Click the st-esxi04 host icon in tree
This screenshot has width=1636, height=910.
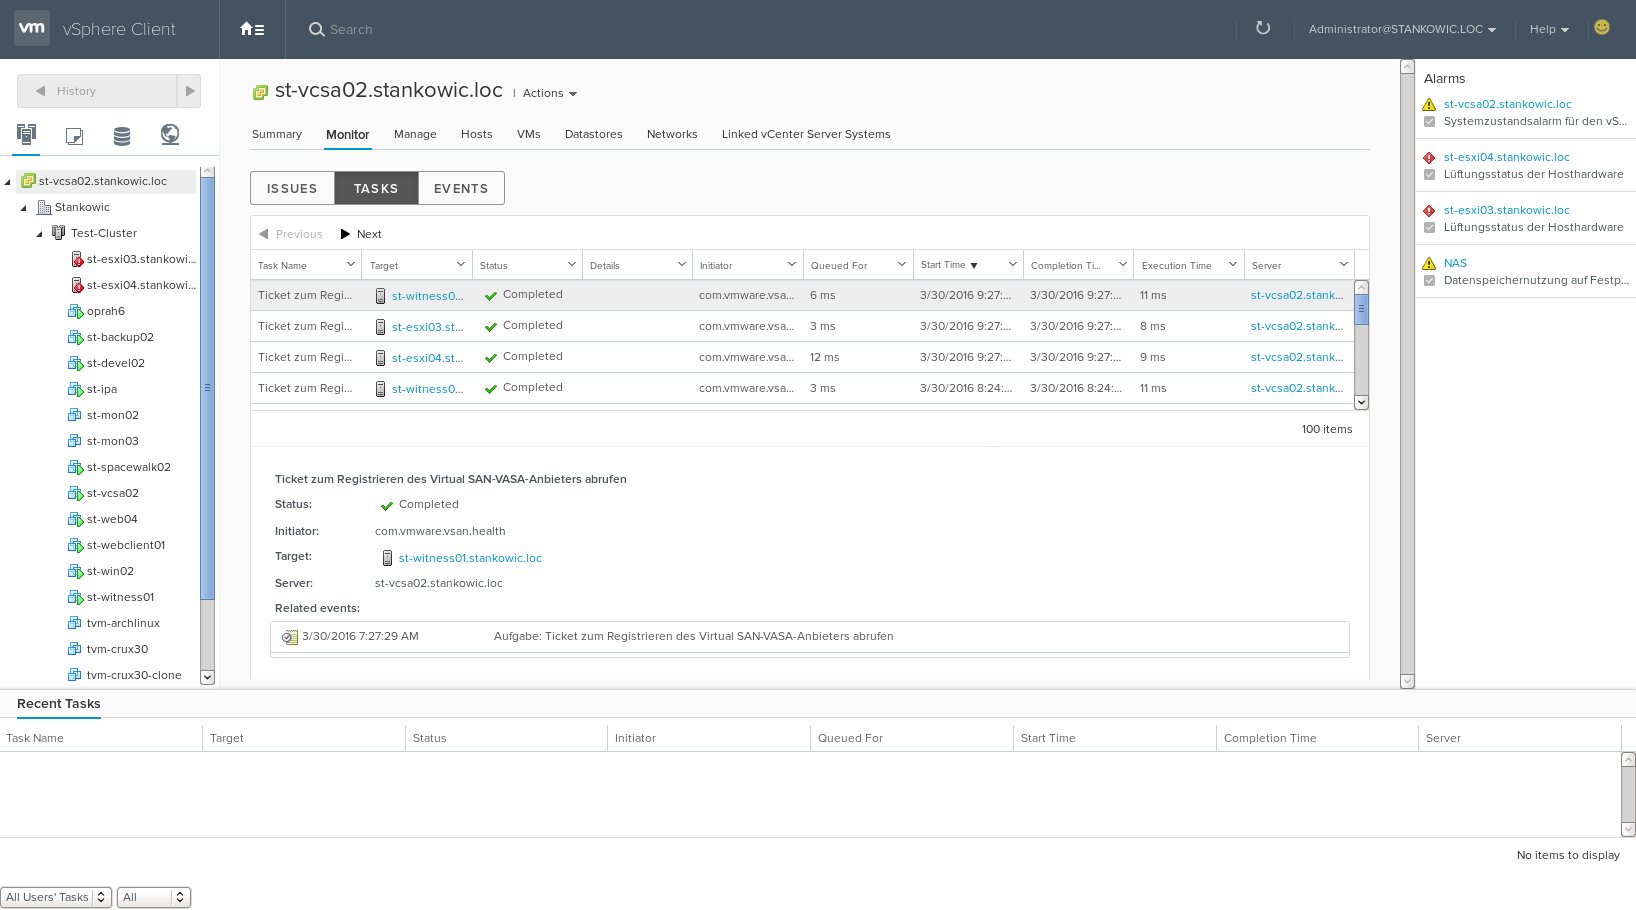click(x=77, y=285)
